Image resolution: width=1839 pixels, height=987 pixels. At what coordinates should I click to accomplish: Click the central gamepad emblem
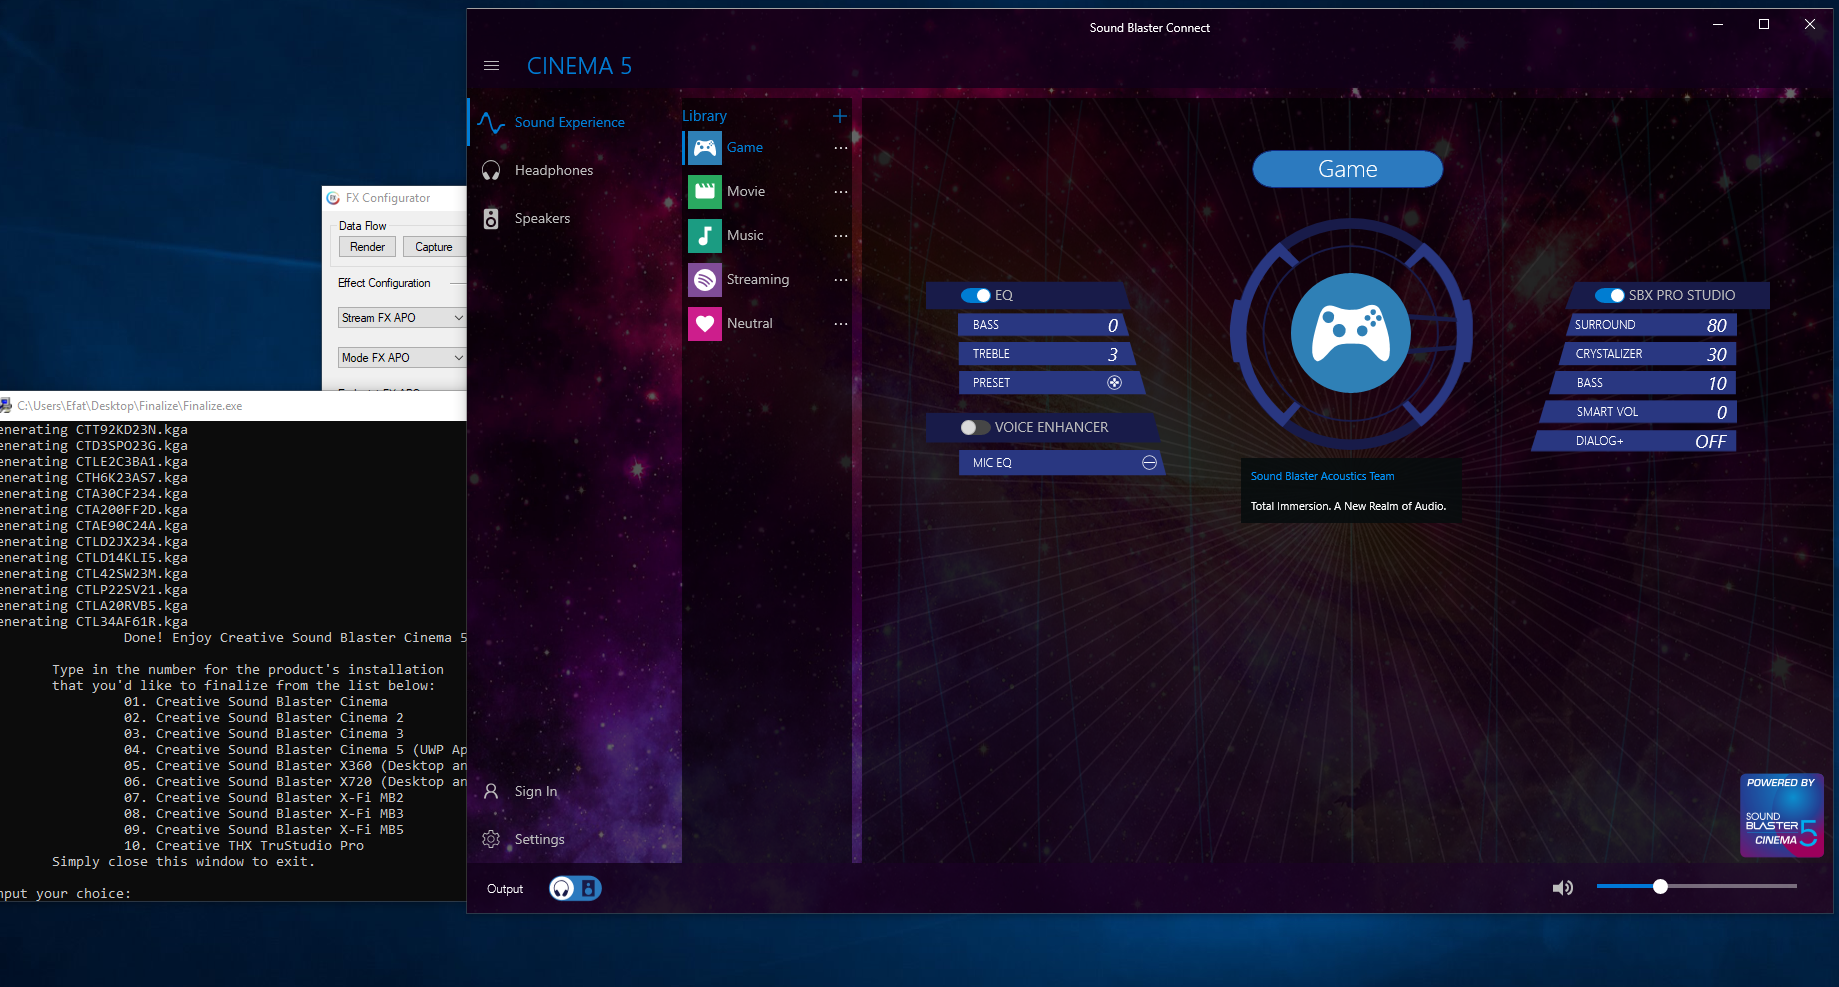pos(1351,333)
